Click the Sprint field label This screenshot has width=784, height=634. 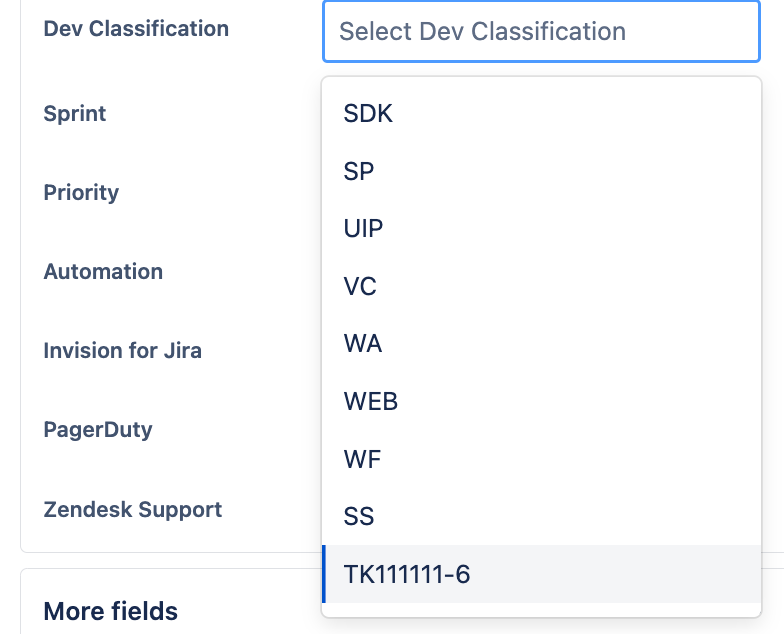[74, 114]
